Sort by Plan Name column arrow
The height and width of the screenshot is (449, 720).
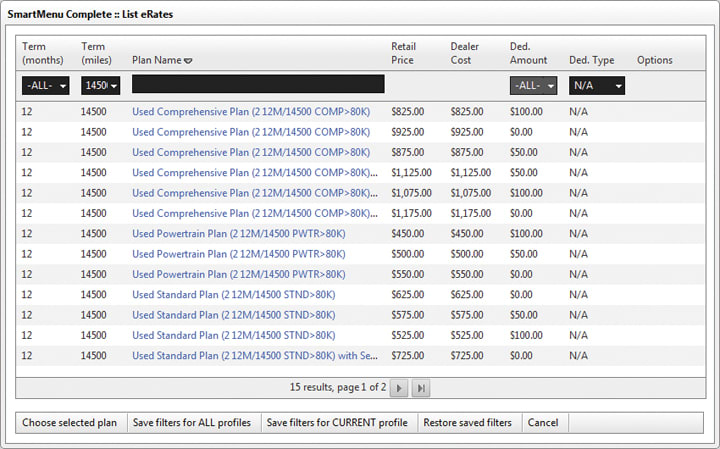pyautogui.click(x=188, y=61)
